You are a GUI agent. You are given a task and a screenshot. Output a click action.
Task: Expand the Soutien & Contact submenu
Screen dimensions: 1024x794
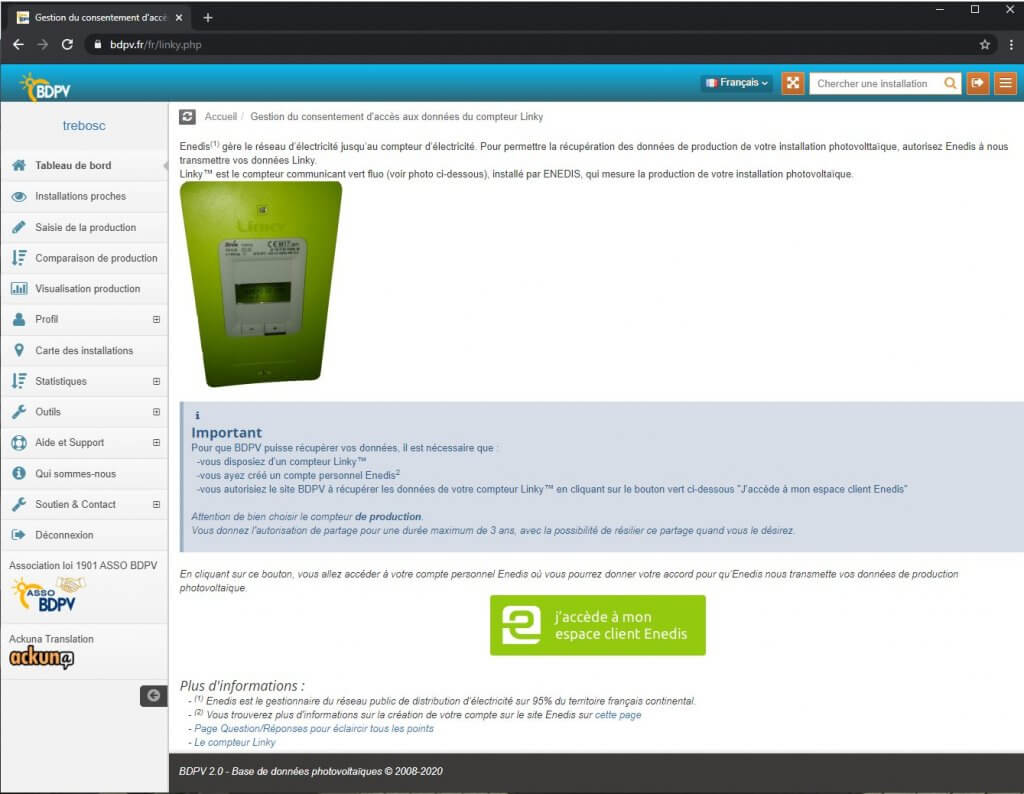(156, 505)
